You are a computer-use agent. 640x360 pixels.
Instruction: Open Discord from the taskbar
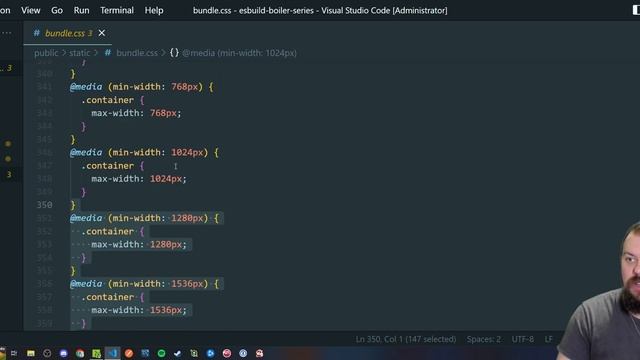(63, 353)
